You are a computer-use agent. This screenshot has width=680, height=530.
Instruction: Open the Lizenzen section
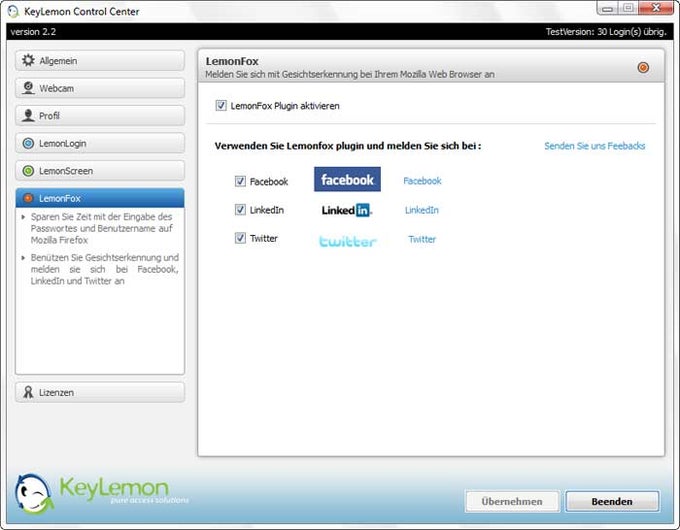click(x=100, y=393)
